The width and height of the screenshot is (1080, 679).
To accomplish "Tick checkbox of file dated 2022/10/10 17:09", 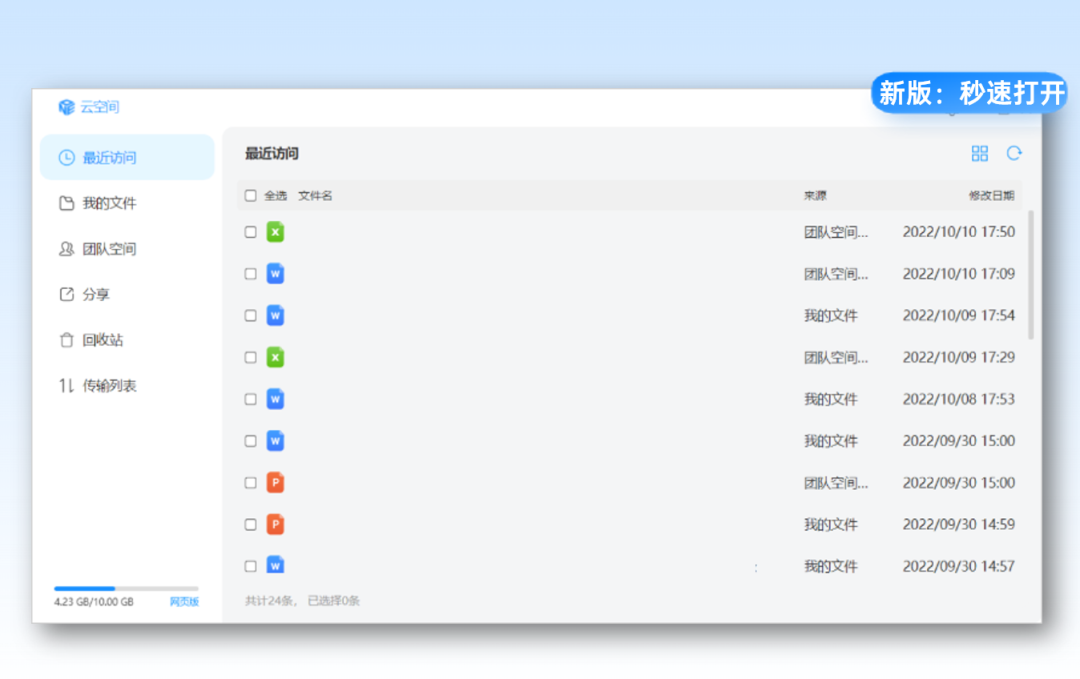I will pyautogui.click(x=251, y=274).
